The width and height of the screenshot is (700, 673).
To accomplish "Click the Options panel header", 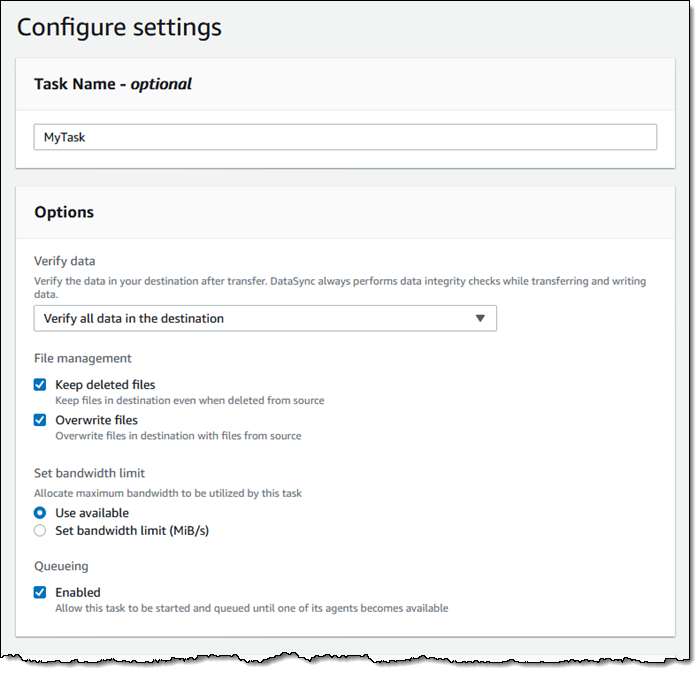I will [x=64, y=212].
